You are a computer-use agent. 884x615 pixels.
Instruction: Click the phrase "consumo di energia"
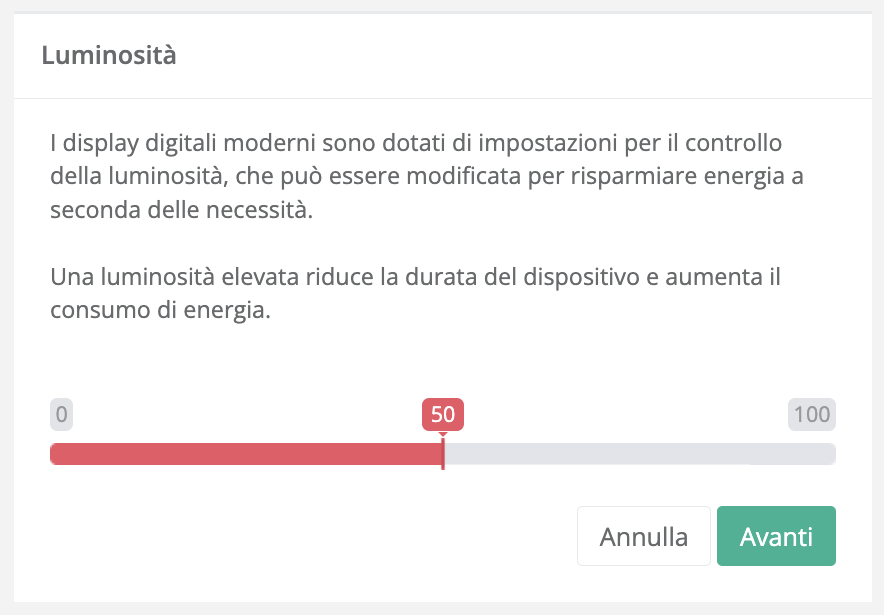point(160,310)
